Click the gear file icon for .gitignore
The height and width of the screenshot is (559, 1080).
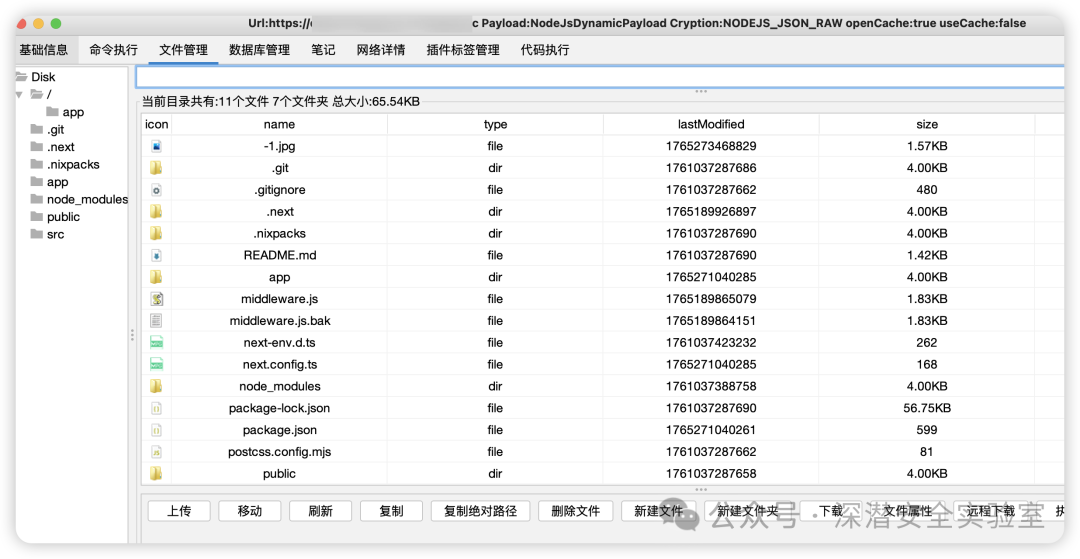(156, 190)
